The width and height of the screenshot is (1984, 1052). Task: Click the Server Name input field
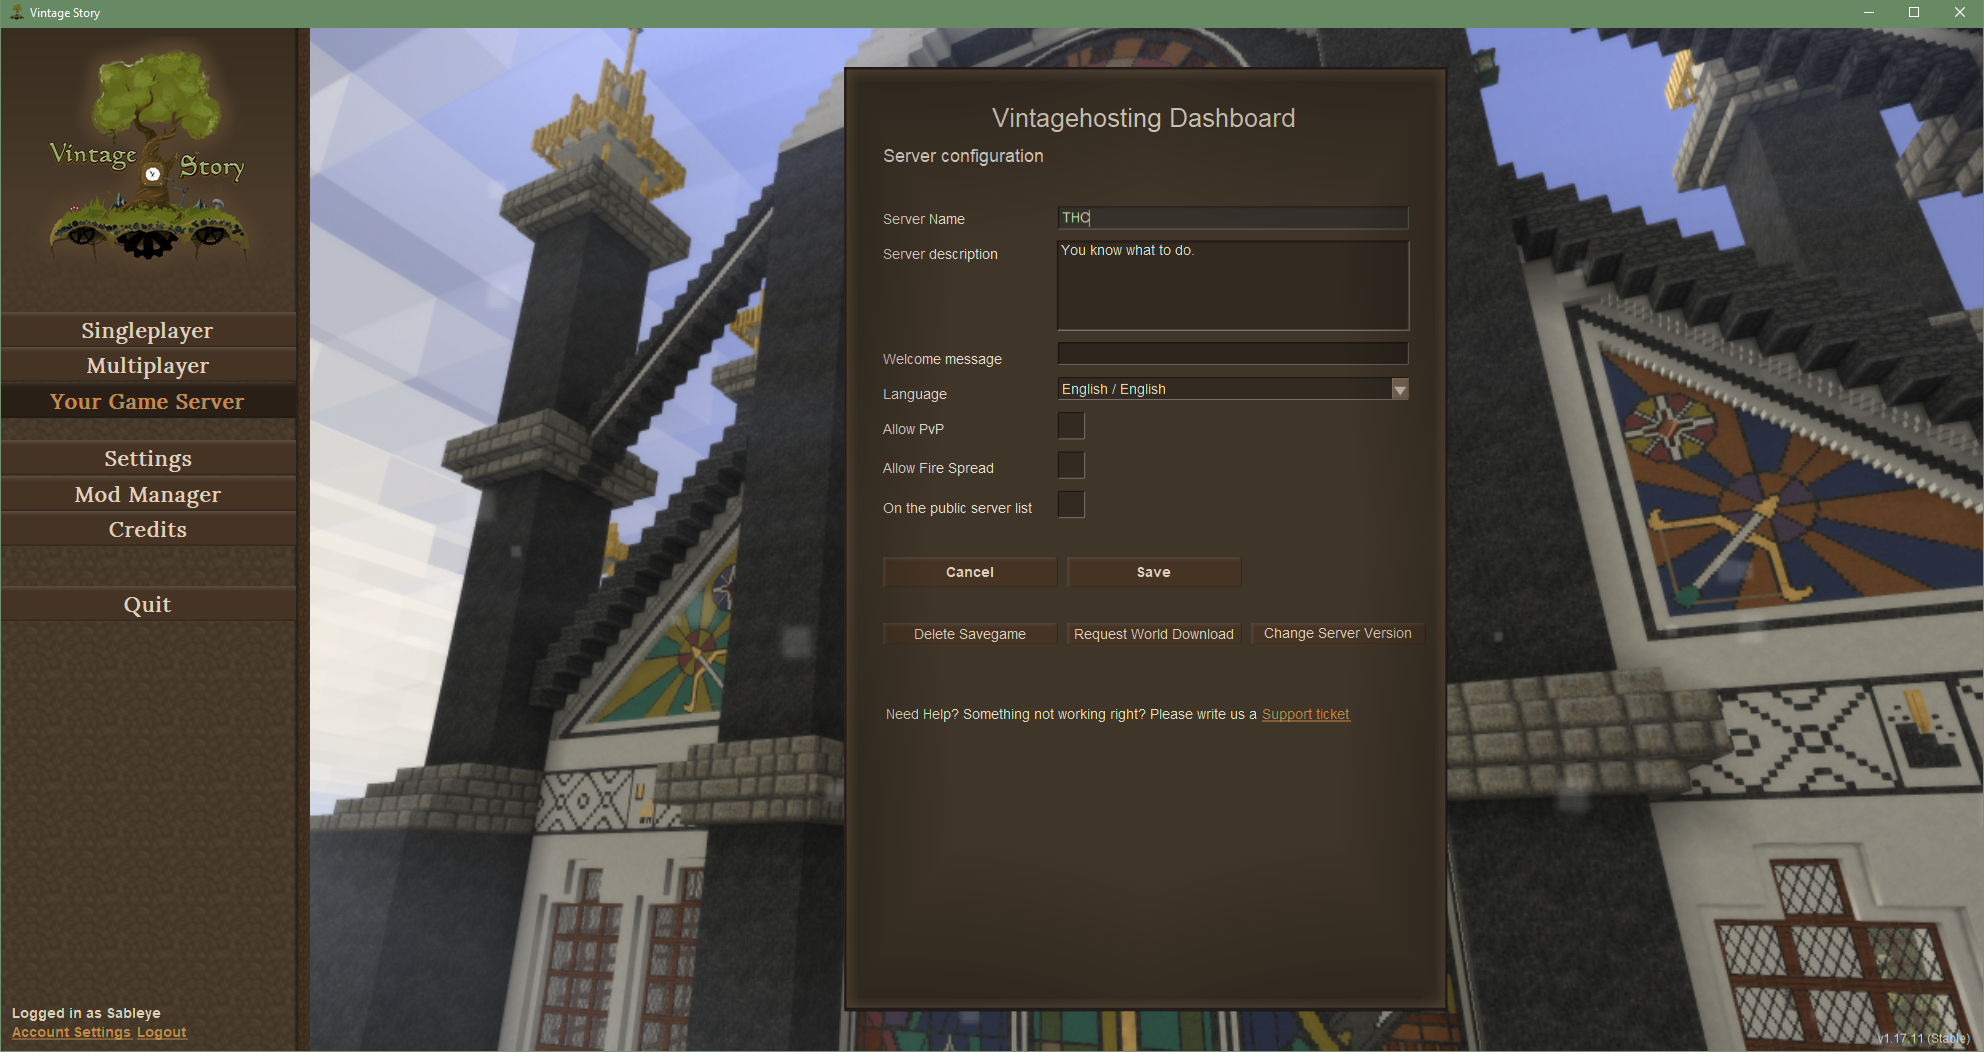tap(1232, 218)
